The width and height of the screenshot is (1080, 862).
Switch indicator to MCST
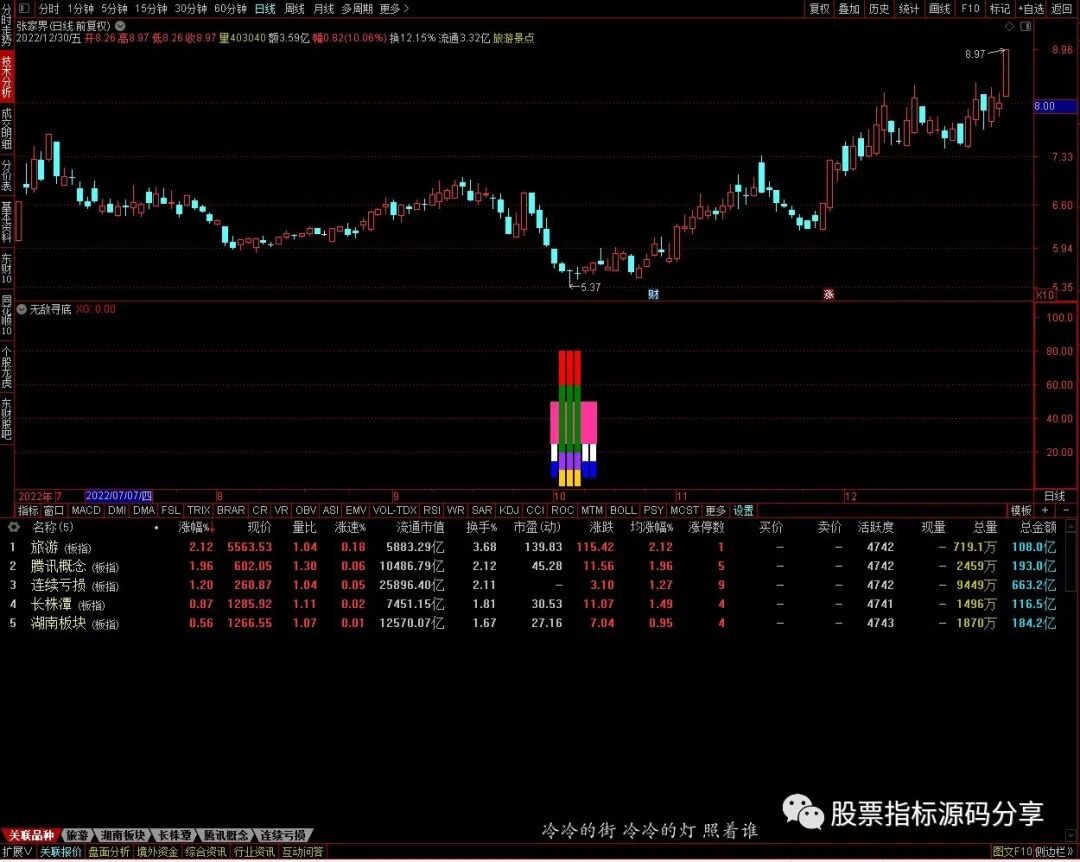[x=685, y=511]
